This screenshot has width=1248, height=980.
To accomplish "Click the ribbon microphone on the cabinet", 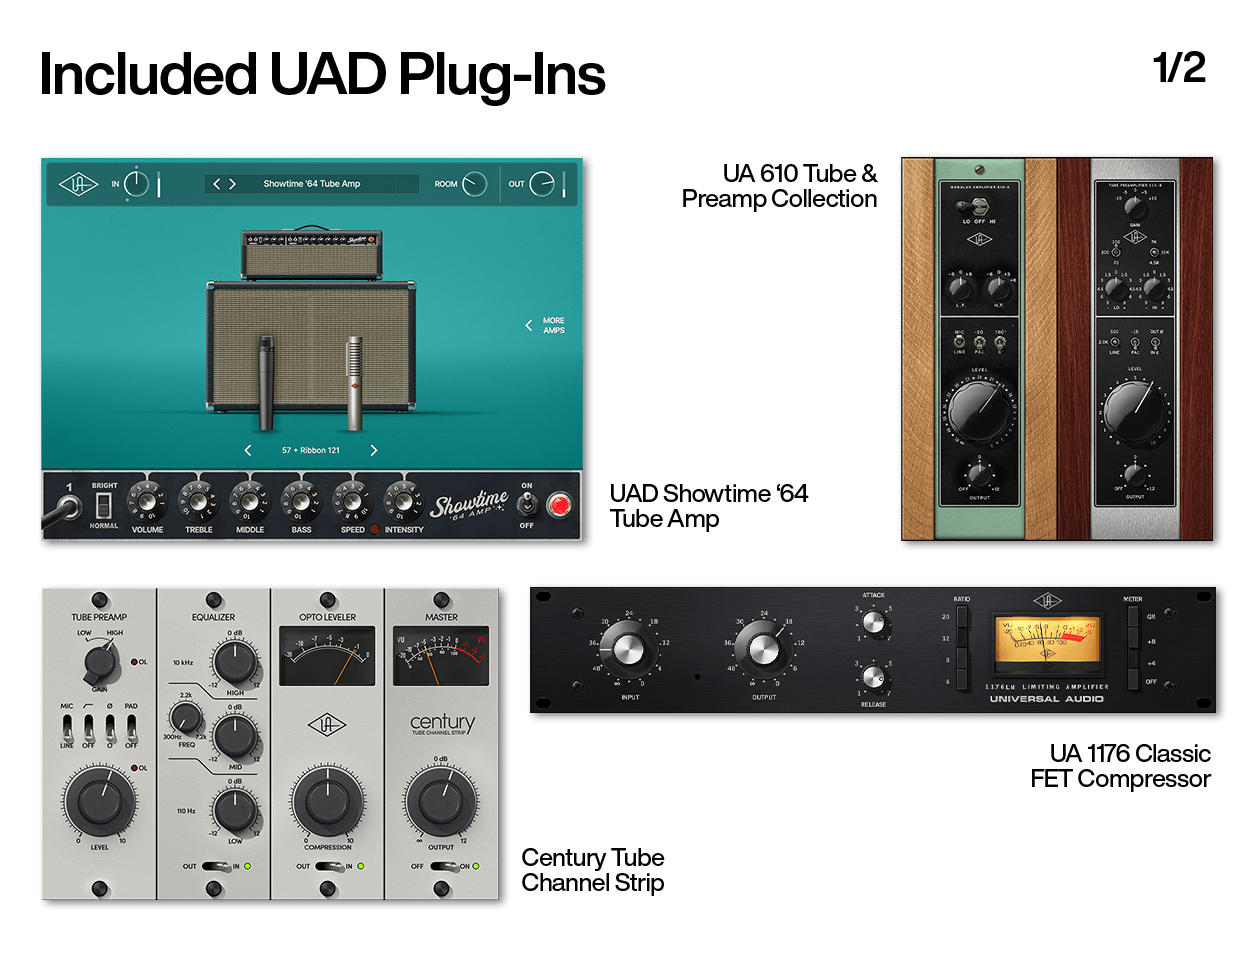I will (x=354, y=383).
